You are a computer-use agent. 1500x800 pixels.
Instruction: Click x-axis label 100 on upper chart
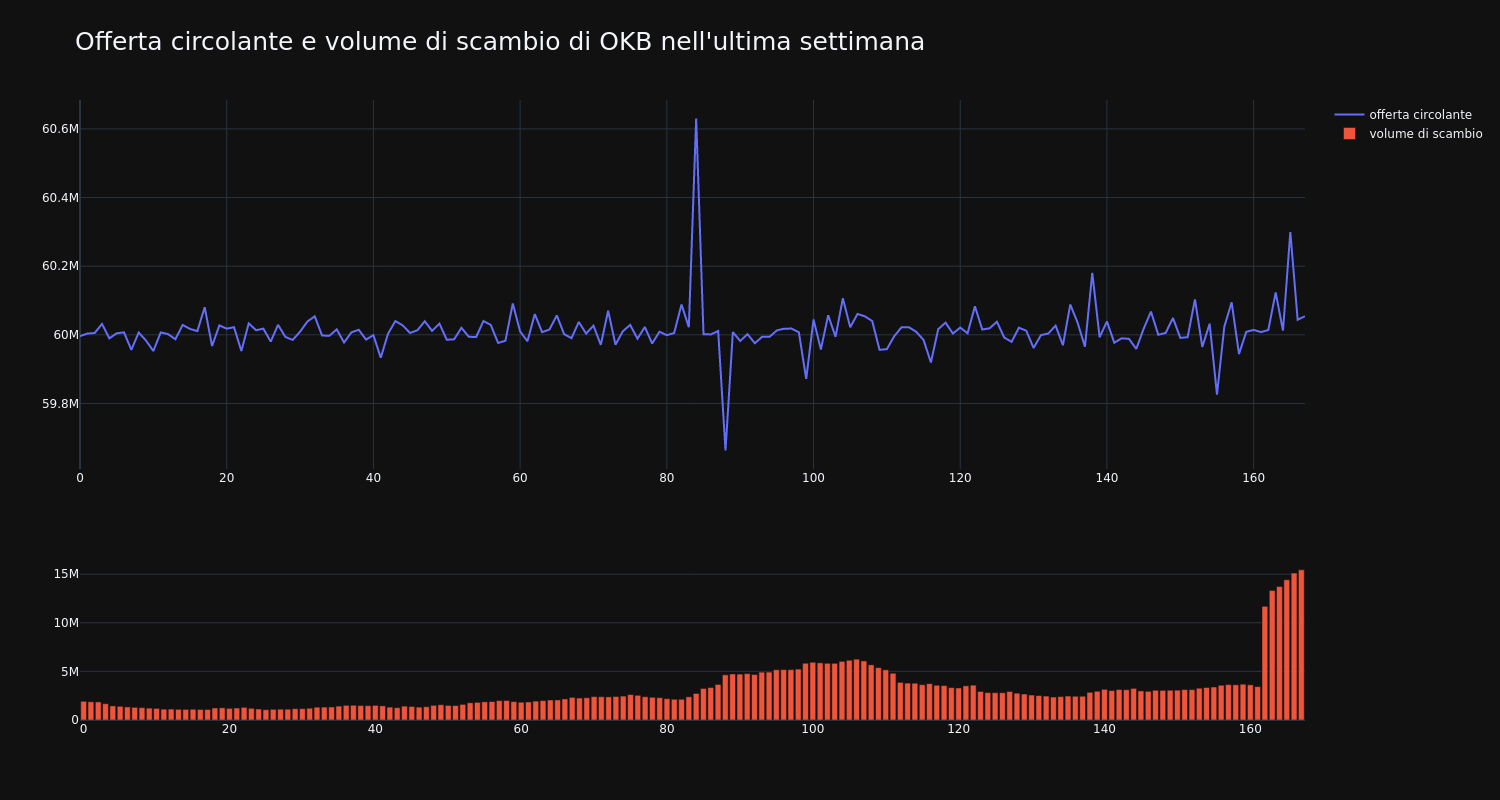tap(813, 478)
